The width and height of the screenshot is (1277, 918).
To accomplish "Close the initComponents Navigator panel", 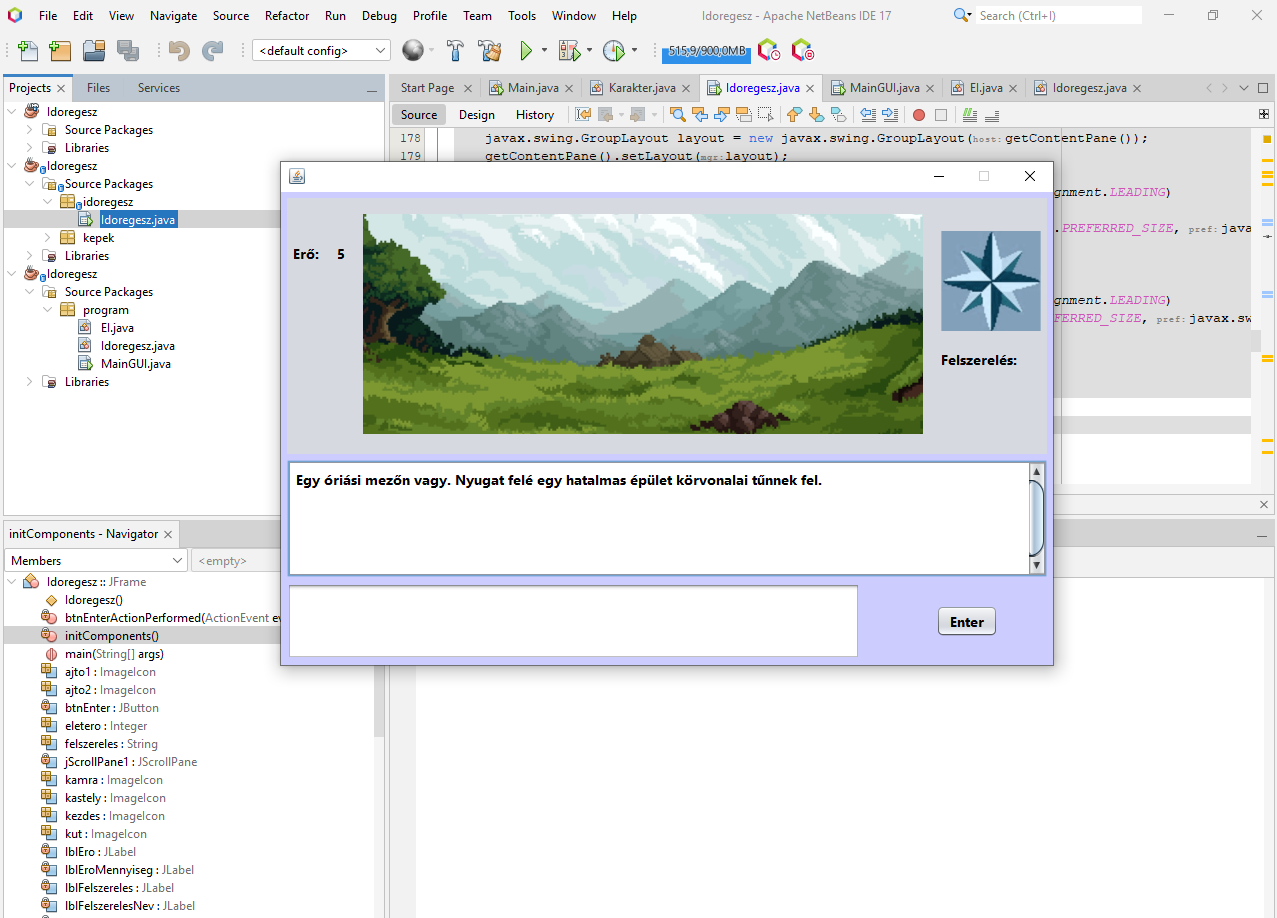I will [168, 534].
